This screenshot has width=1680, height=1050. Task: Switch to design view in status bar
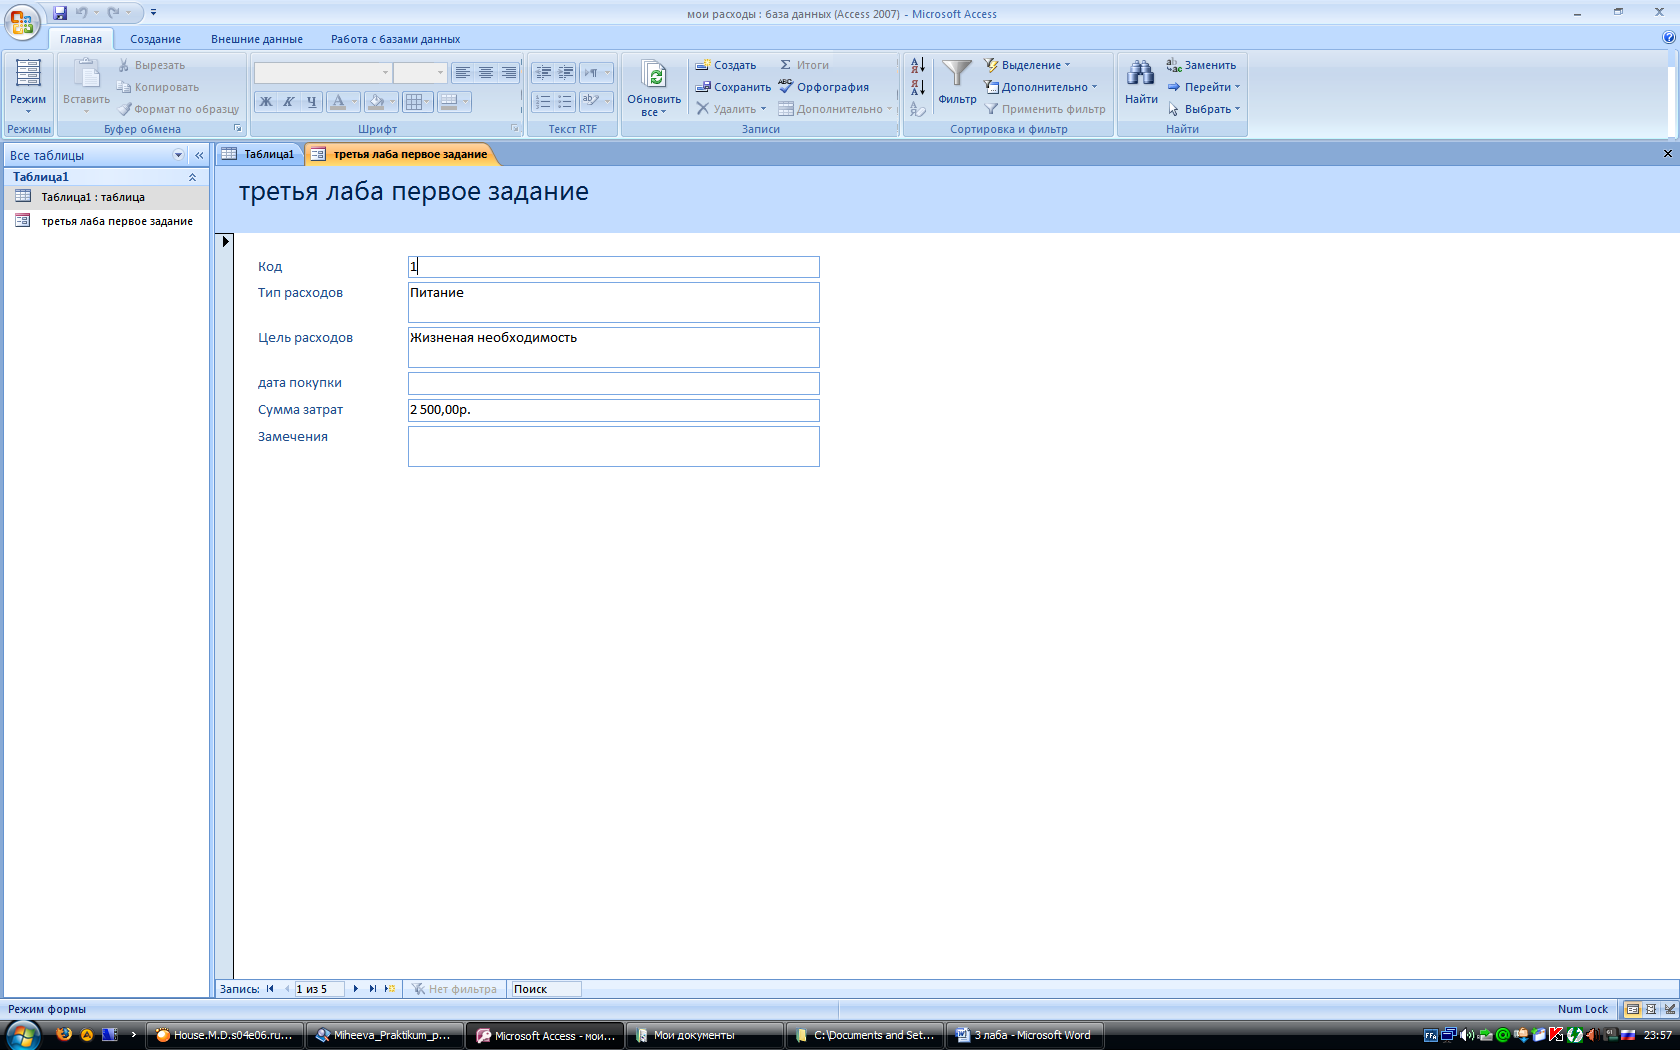[x=1670, y=1009]
